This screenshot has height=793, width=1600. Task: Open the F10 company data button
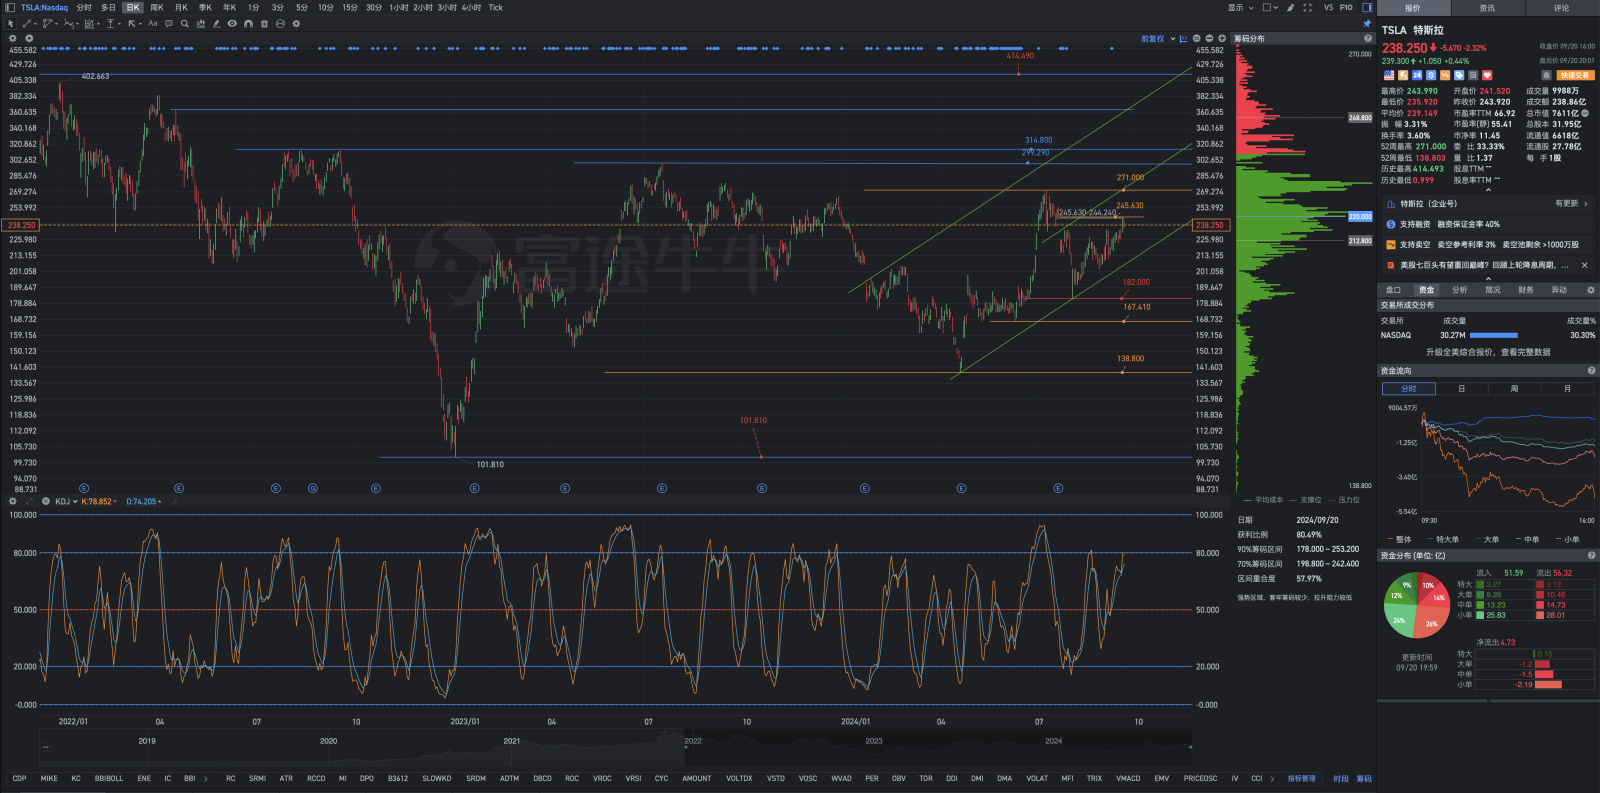coord(1346,7)
